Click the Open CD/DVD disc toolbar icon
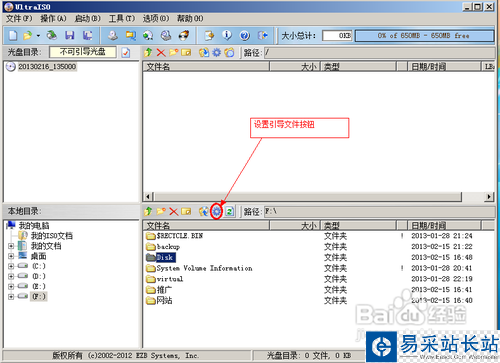The image size is (500, 363). click(x=51, y=35)
